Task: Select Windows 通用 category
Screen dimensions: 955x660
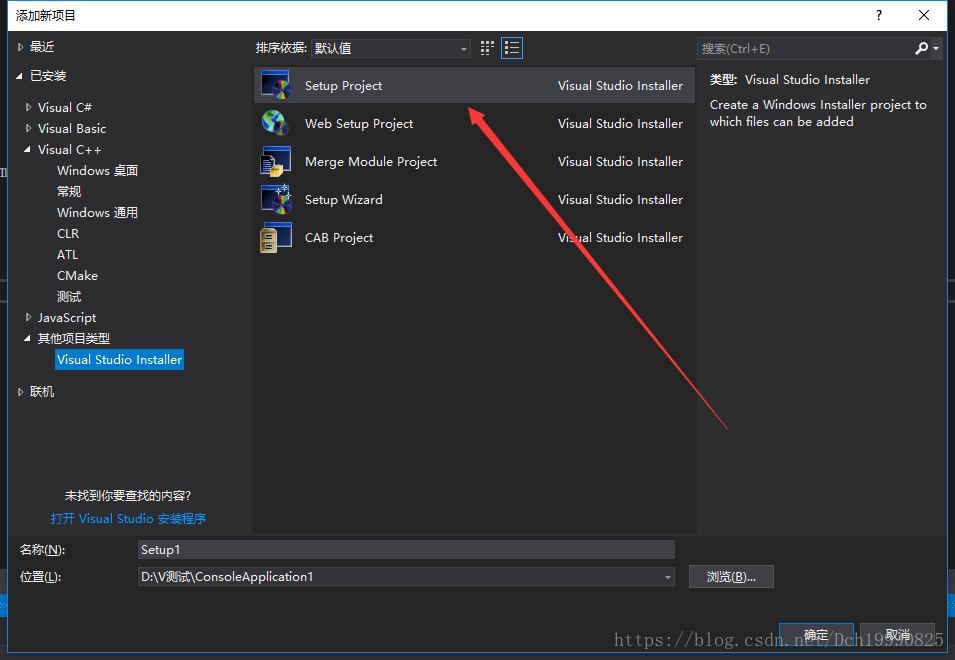Action: coord(97,212)
